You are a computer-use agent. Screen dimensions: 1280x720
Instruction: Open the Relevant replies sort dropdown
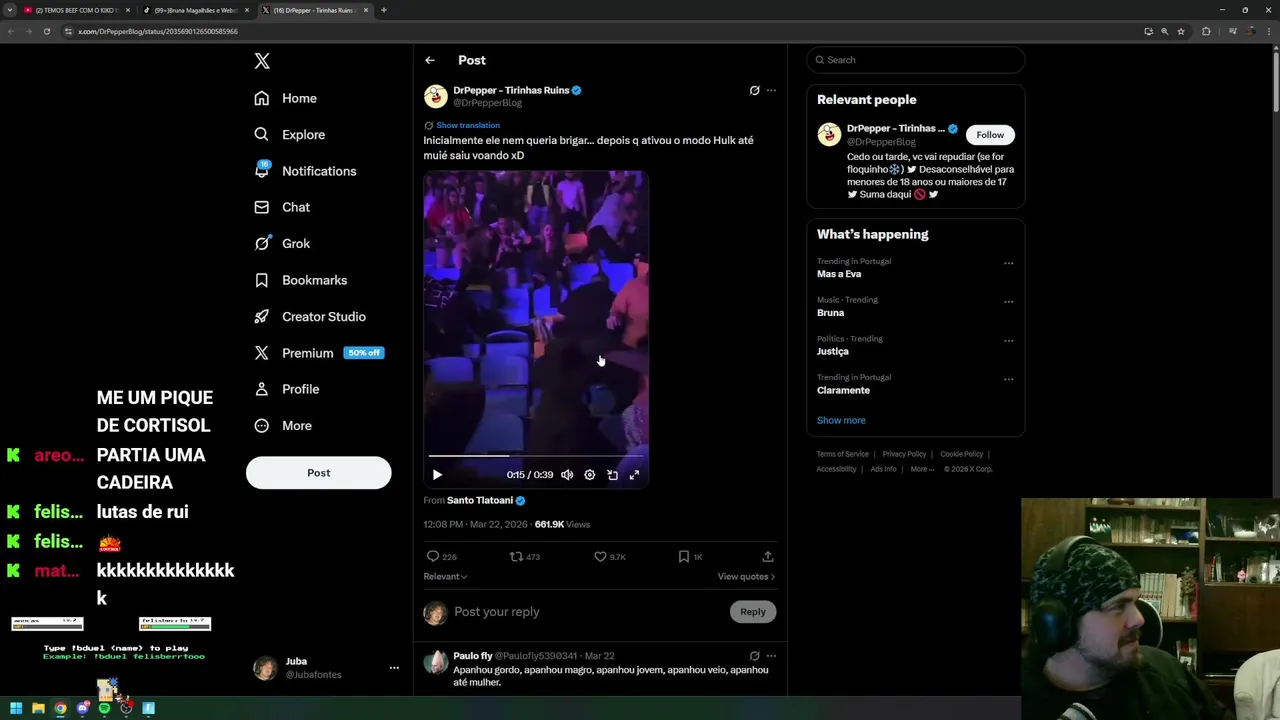pyautogui.click(x=445, y=576)
